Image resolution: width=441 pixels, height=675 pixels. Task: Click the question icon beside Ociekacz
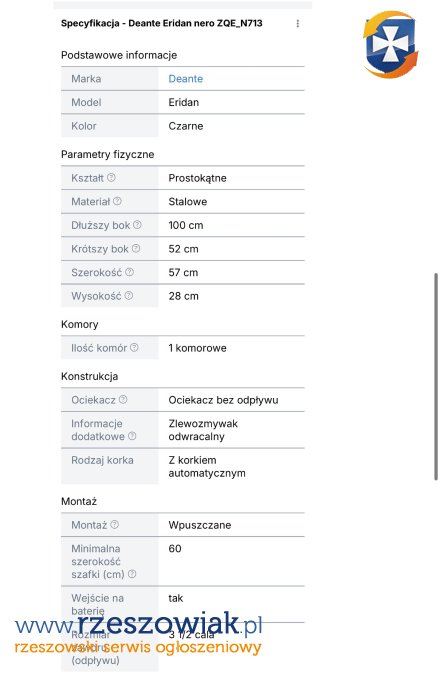[x=123, y=399]
